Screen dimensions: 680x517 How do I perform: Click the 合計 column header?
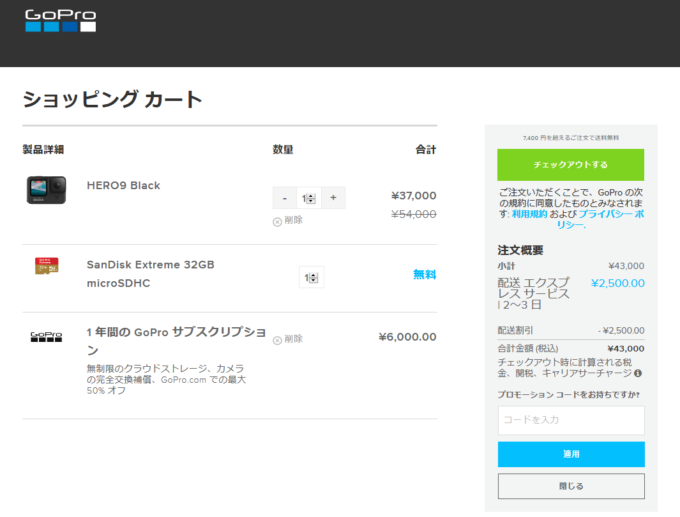pos(426,150)
